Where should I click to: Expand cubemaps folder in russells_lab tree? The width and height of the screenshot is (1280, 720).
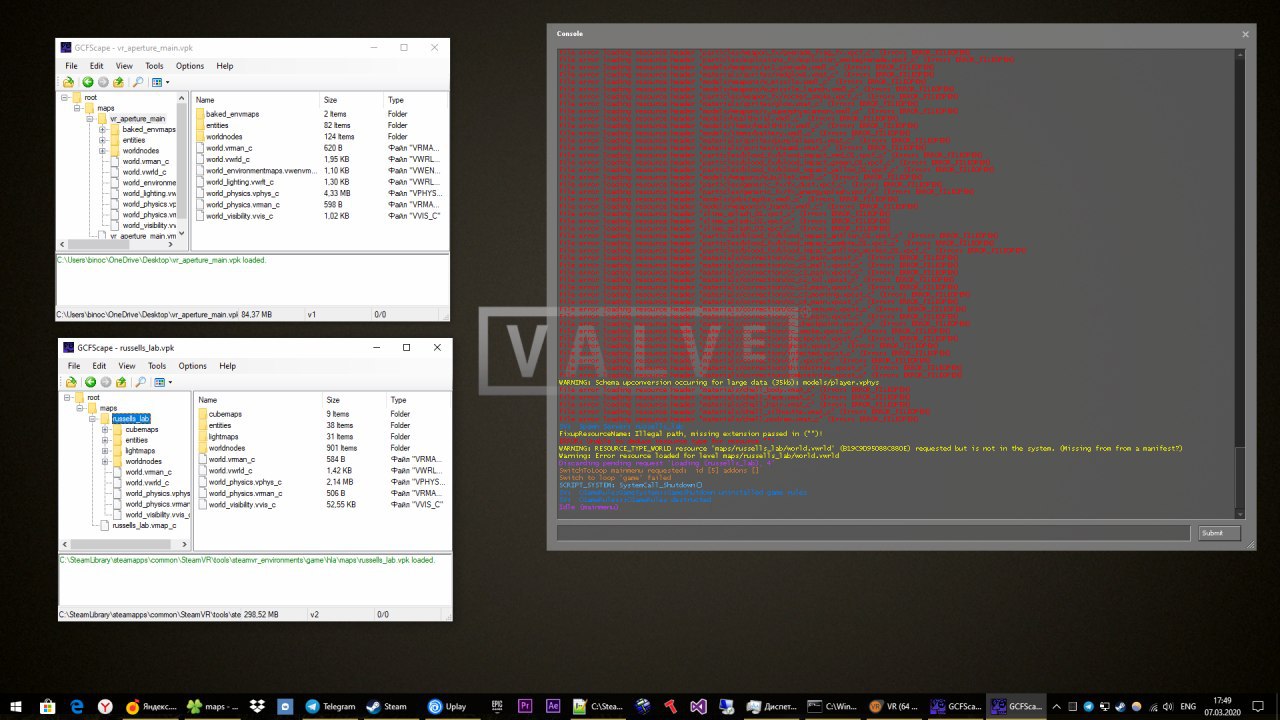(105, 429)
